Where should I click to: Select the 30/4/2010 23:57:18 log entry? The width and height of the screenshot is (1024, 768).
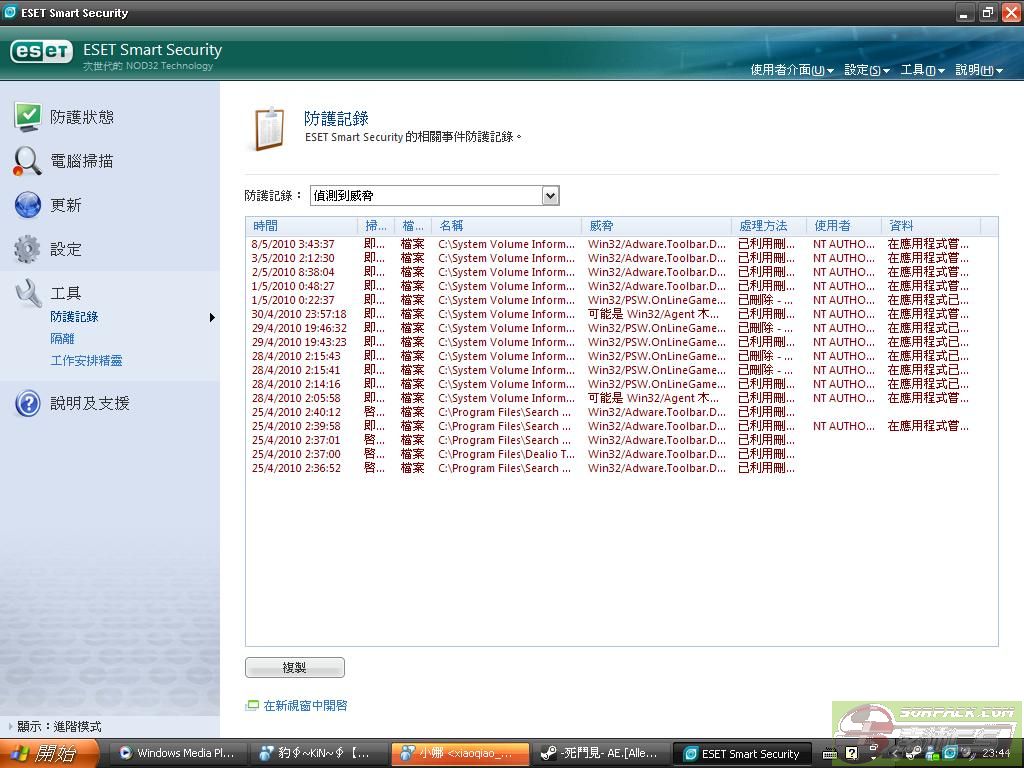coord(299,314)
